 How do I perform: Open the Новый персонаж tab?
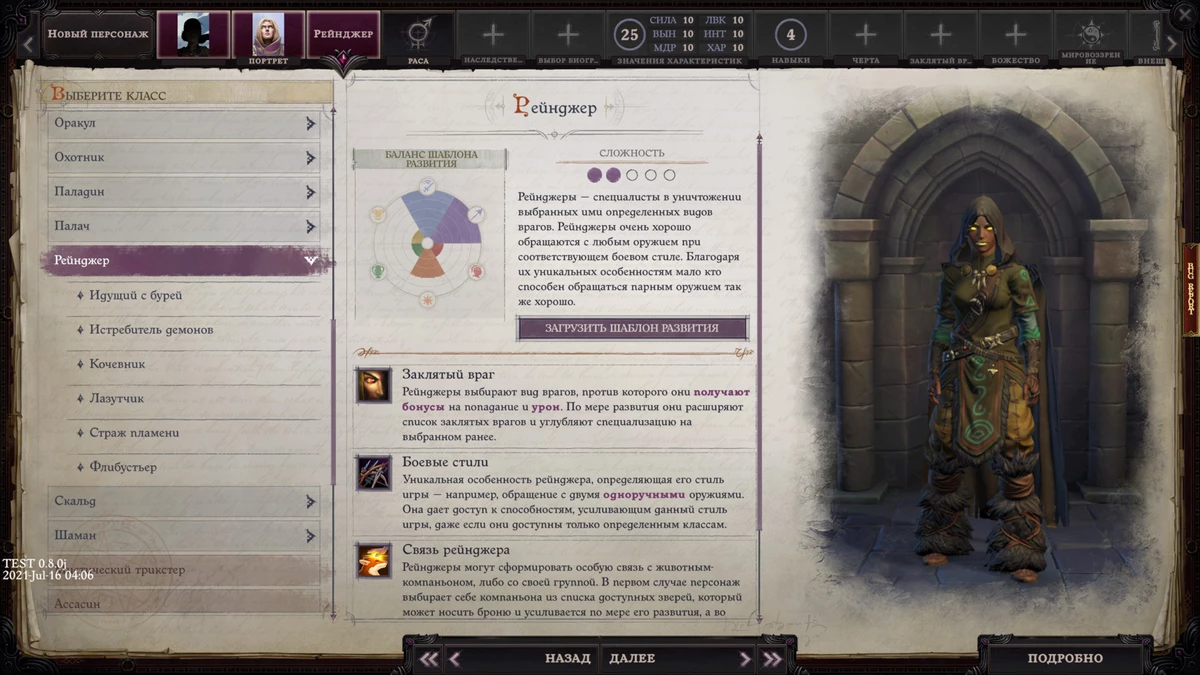pos(98,33)
